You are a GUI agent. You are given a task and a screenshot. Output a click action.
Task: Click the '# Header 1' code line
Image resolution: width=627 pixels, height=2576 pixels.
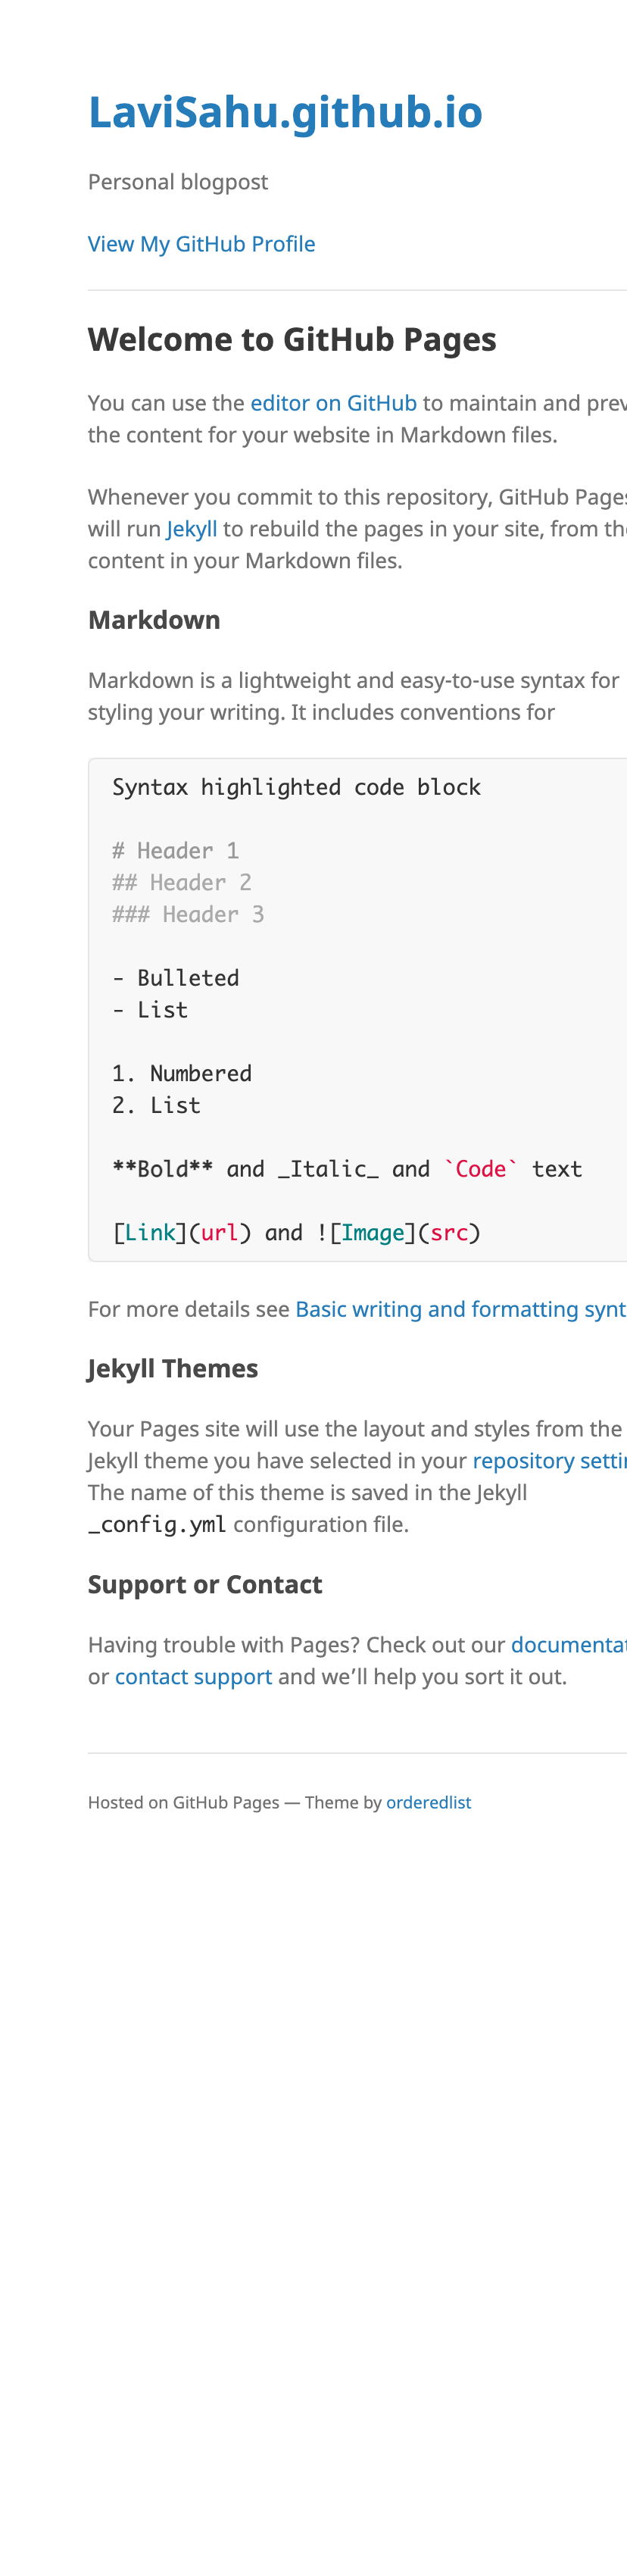(175, 851)
